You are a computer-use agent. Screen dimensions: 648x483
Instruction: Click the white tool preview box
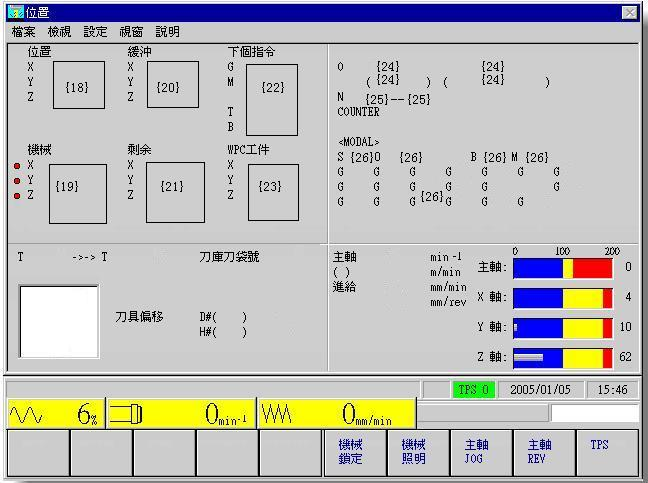tap(59, 322)
